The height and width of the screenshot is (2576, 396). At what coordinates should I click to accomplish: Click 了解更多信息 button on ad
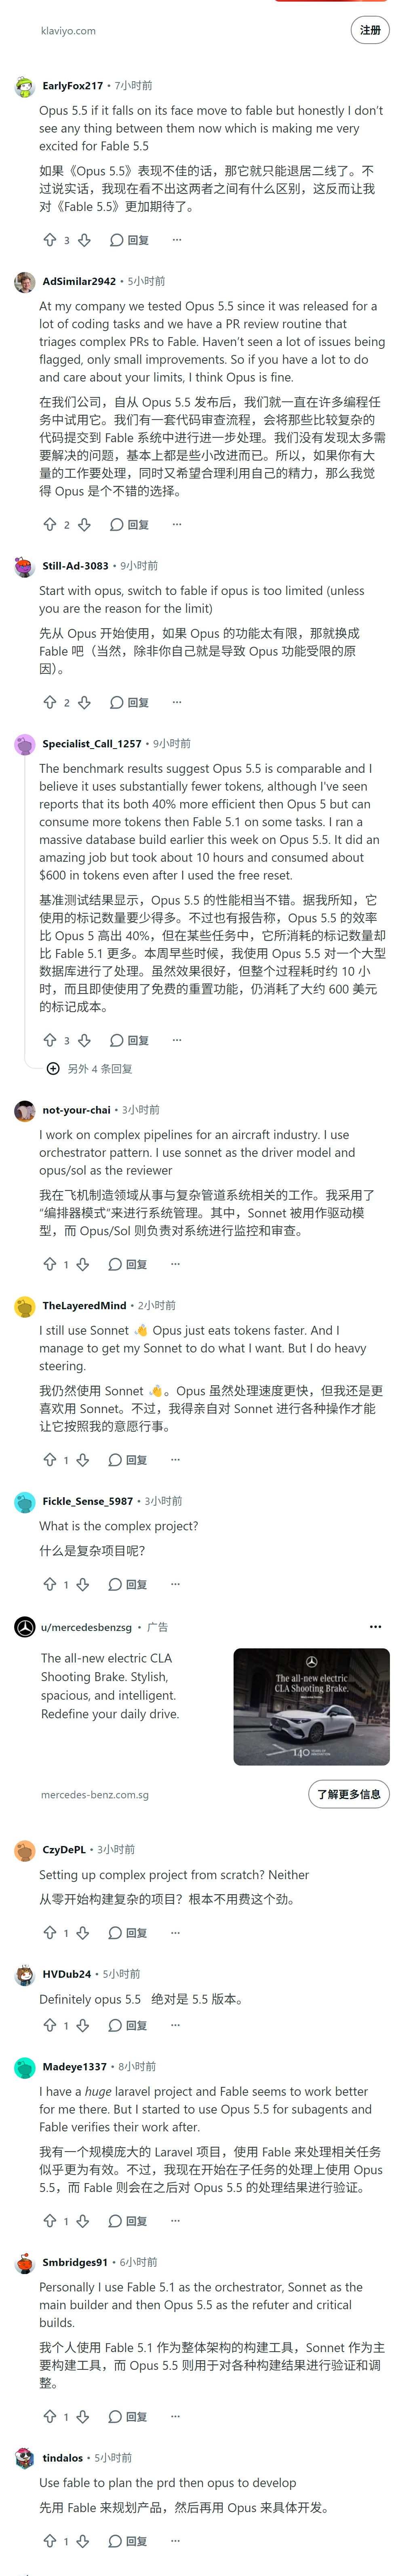click(x=348, y=1794)
